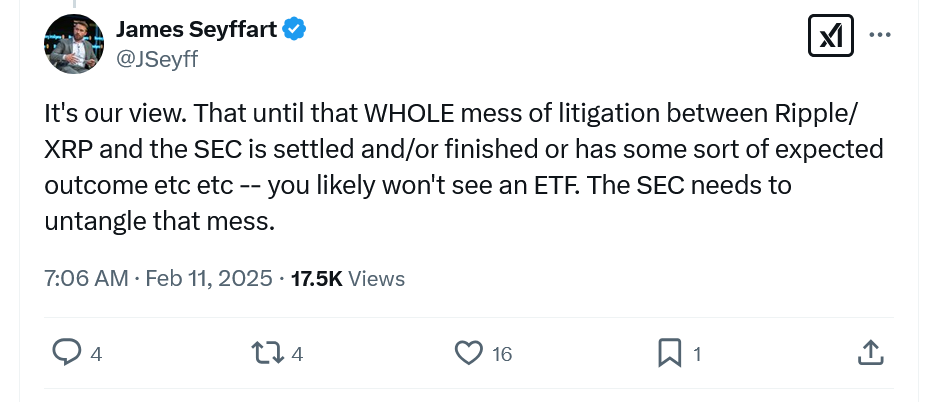Open the @JSeyff handle link
The image size is (937, 402).
157,59
